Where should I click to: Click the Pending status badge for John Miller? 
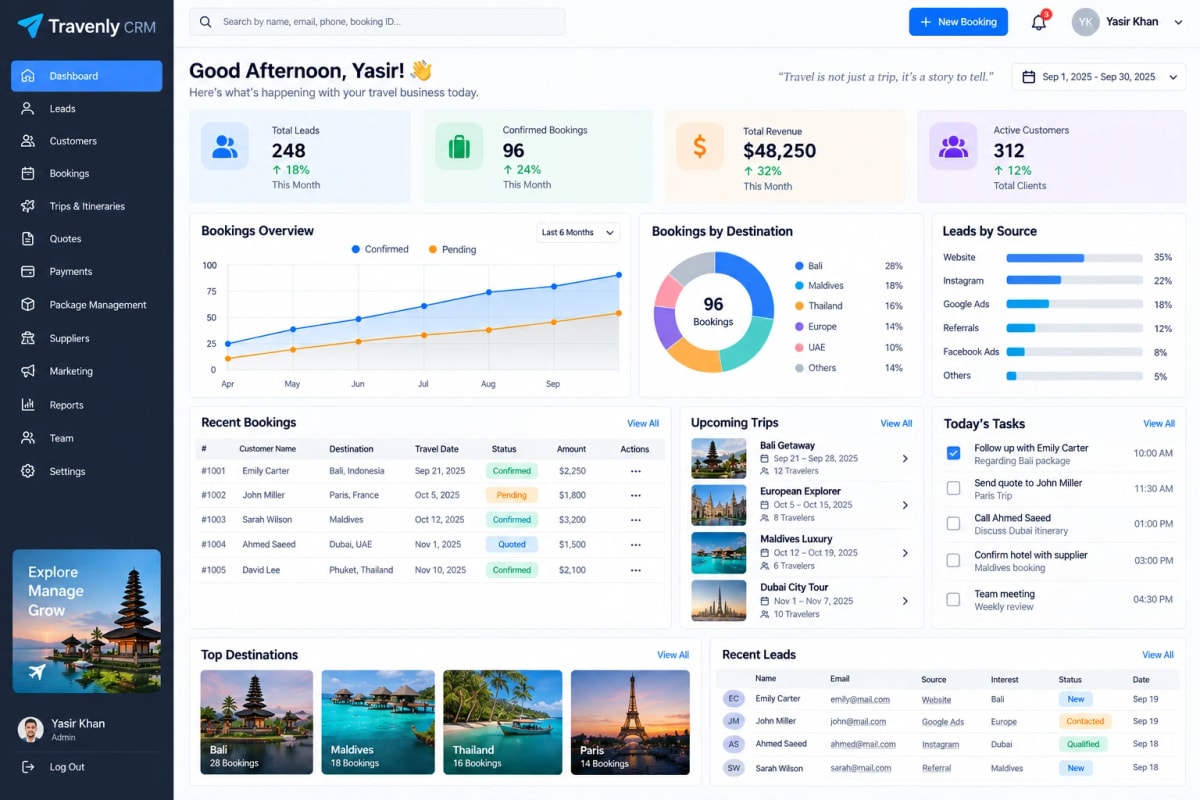(512, 495)
